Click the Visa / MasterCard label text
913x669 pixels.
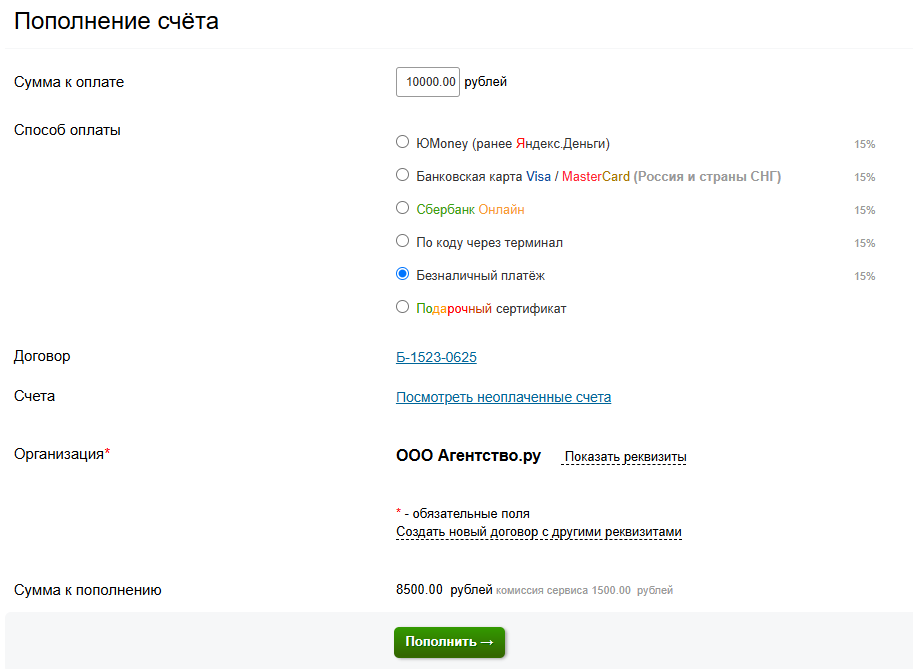[x=578, y=177]
